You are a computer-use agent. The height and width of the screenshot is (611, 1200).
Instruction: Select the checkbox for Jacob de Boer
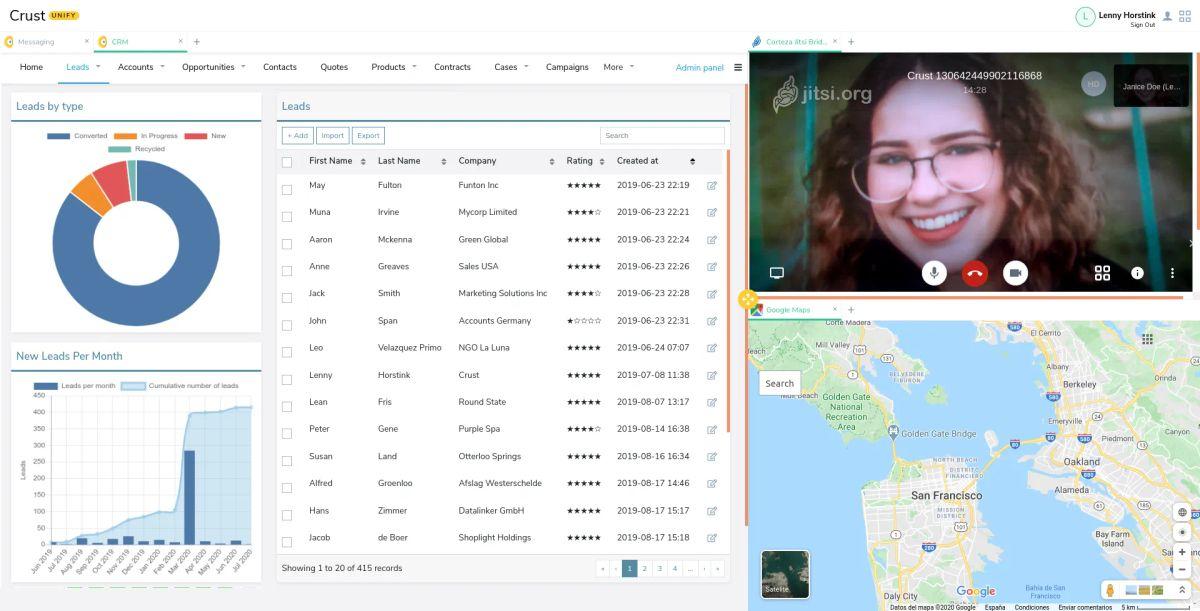tap(287, 541)
